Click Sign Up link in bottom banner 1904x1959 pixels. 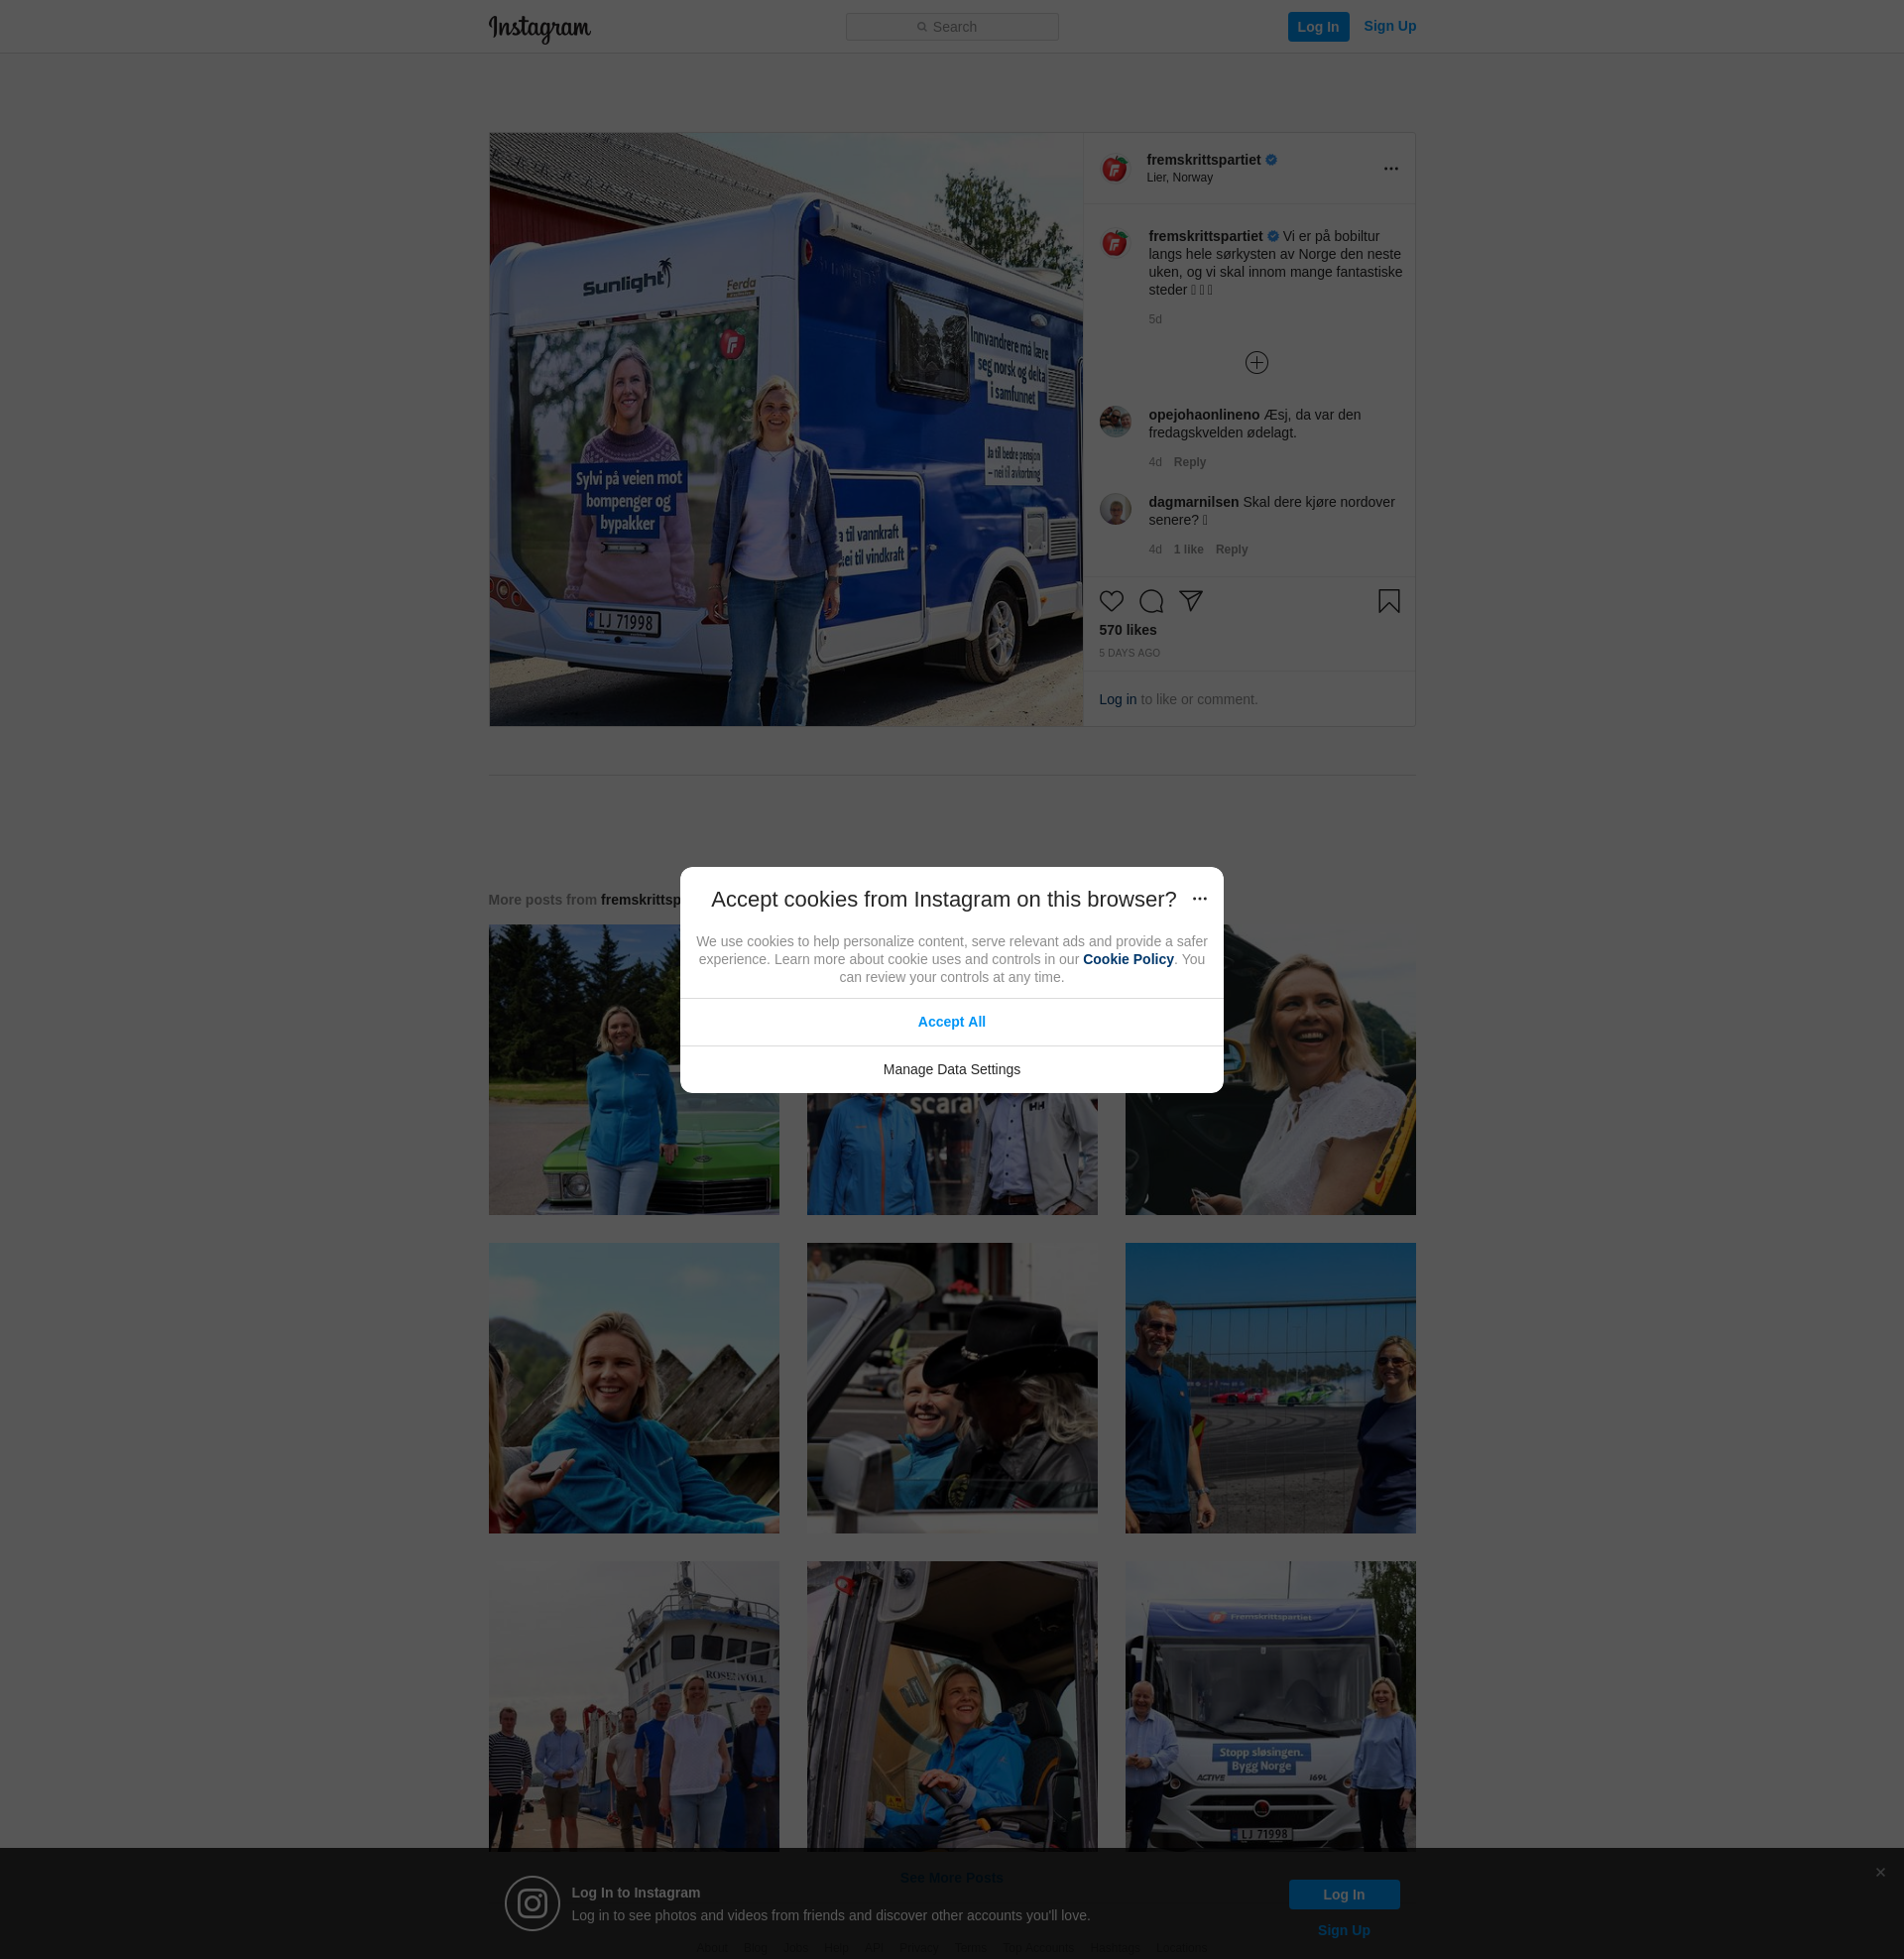(x=1343, y=1931)
